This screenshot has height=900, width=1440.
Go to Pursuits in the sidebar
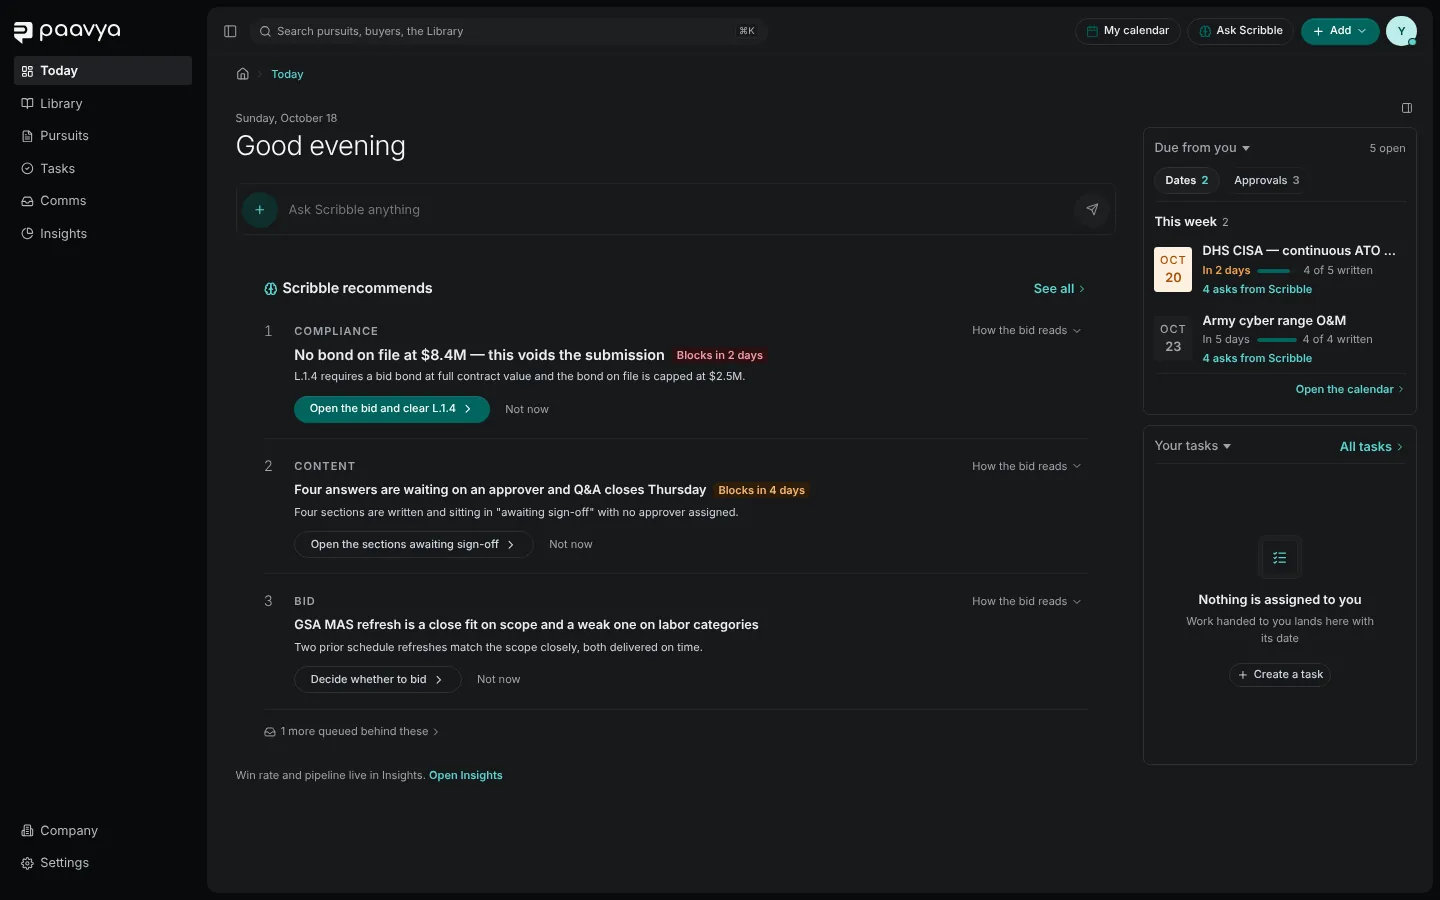(103, 136)
